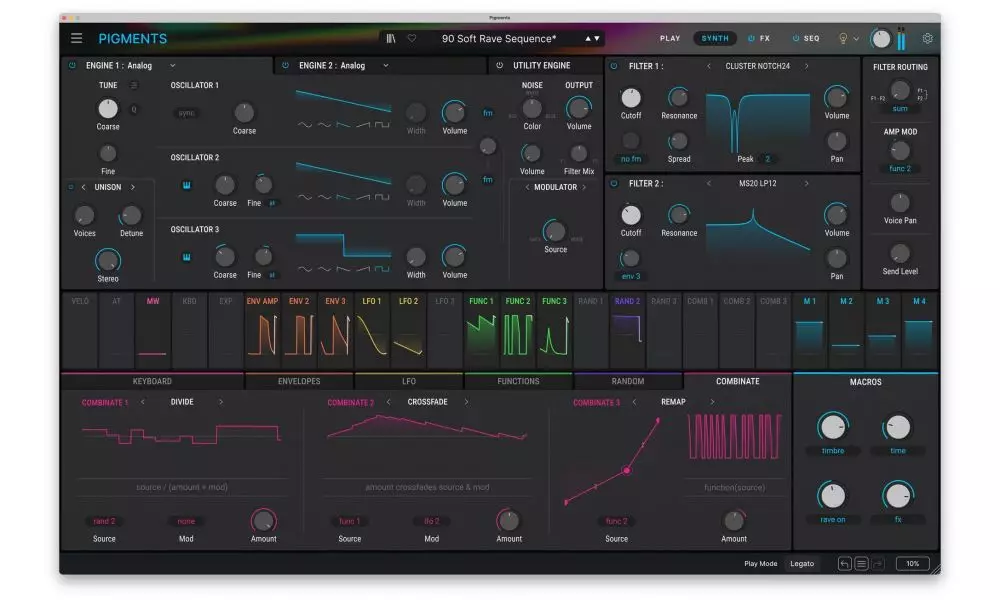Open settings with the gear icon
This screenshot has height=600, width=1000.
click(927, 38)
